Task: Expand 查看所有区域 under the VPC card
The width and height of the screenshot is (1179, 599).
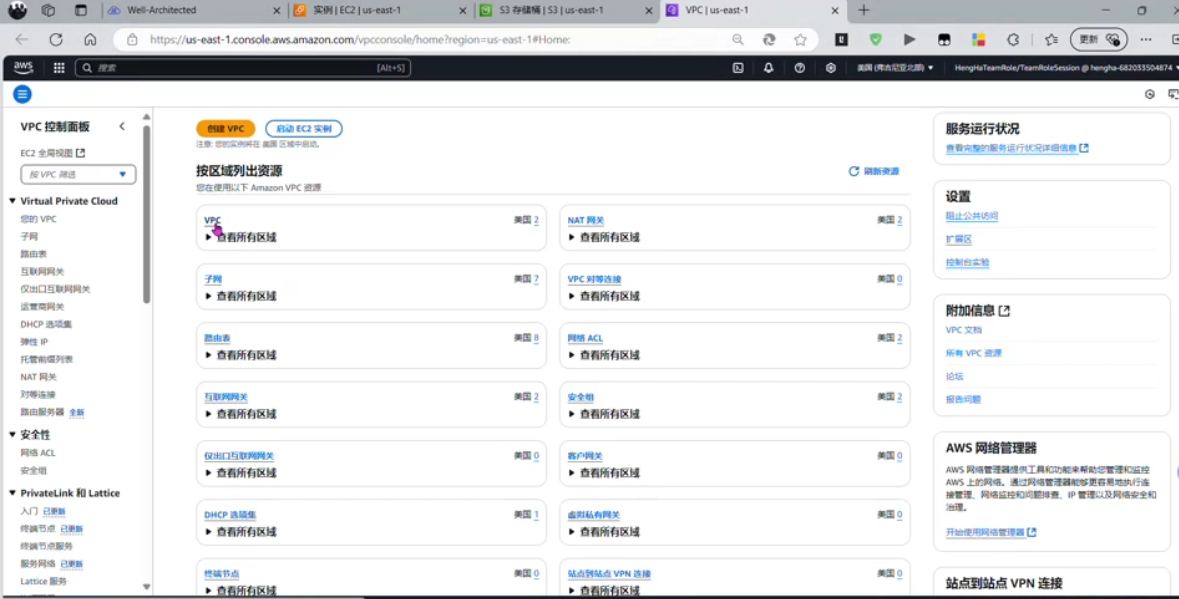Action: point(241,237)
